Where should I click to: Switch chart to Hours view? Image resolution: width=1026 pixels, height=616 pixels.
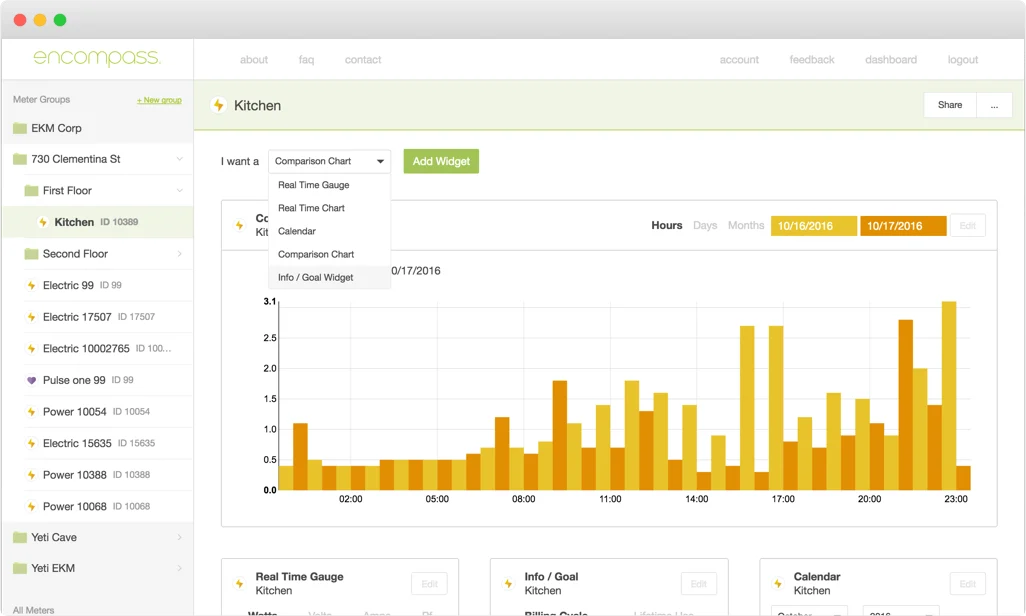click(667, 225)
